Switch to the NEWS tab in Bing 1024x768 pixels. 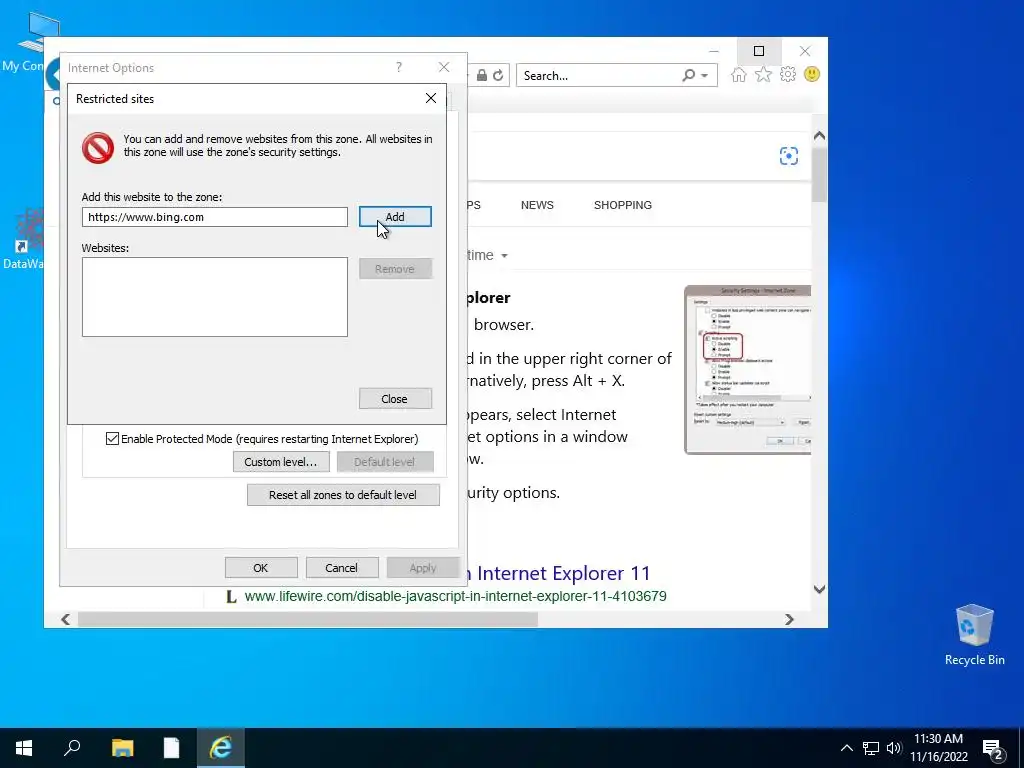537,205
